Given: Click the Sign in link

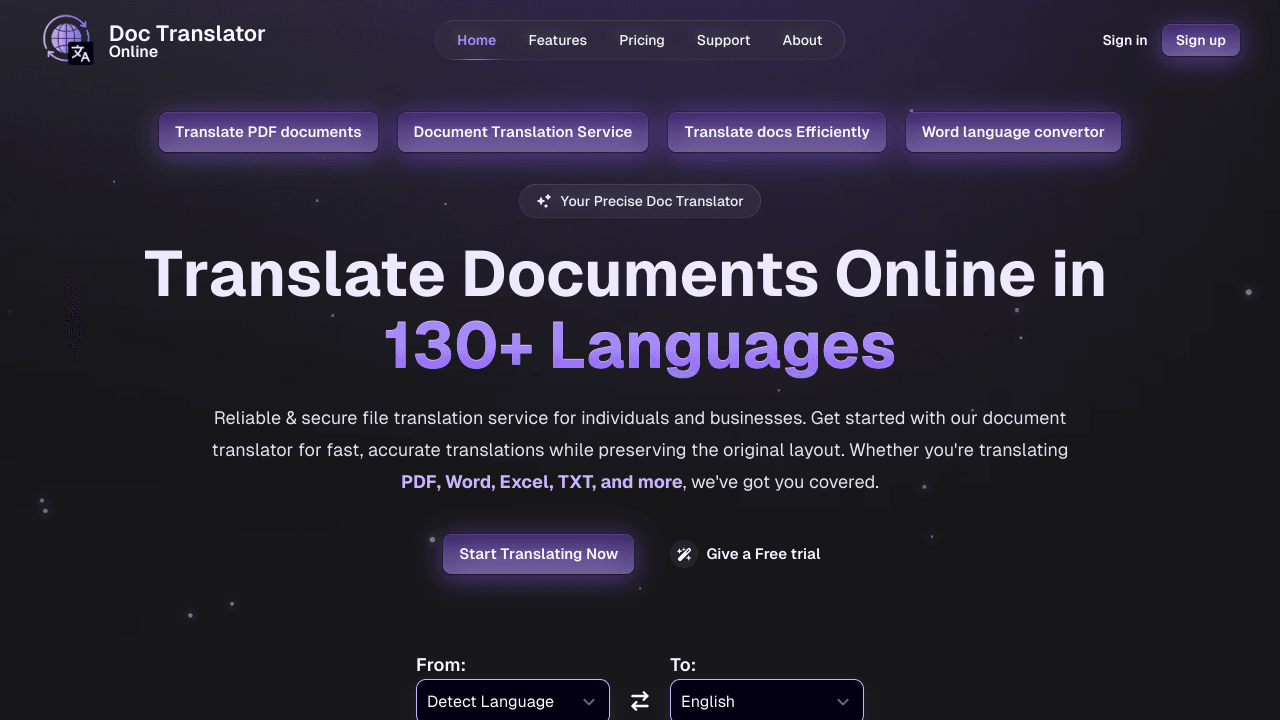Looking at the screenshot, I should (x=1124, y=40).
